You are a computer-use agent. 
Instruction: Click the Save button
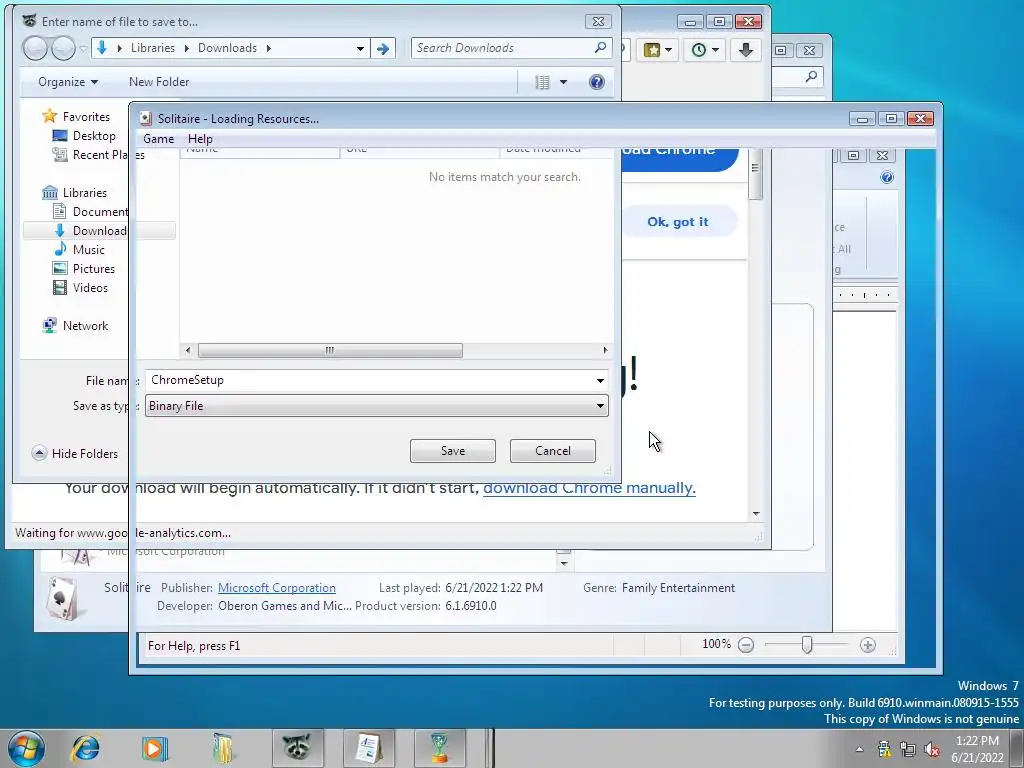click(x=453, y=451)
